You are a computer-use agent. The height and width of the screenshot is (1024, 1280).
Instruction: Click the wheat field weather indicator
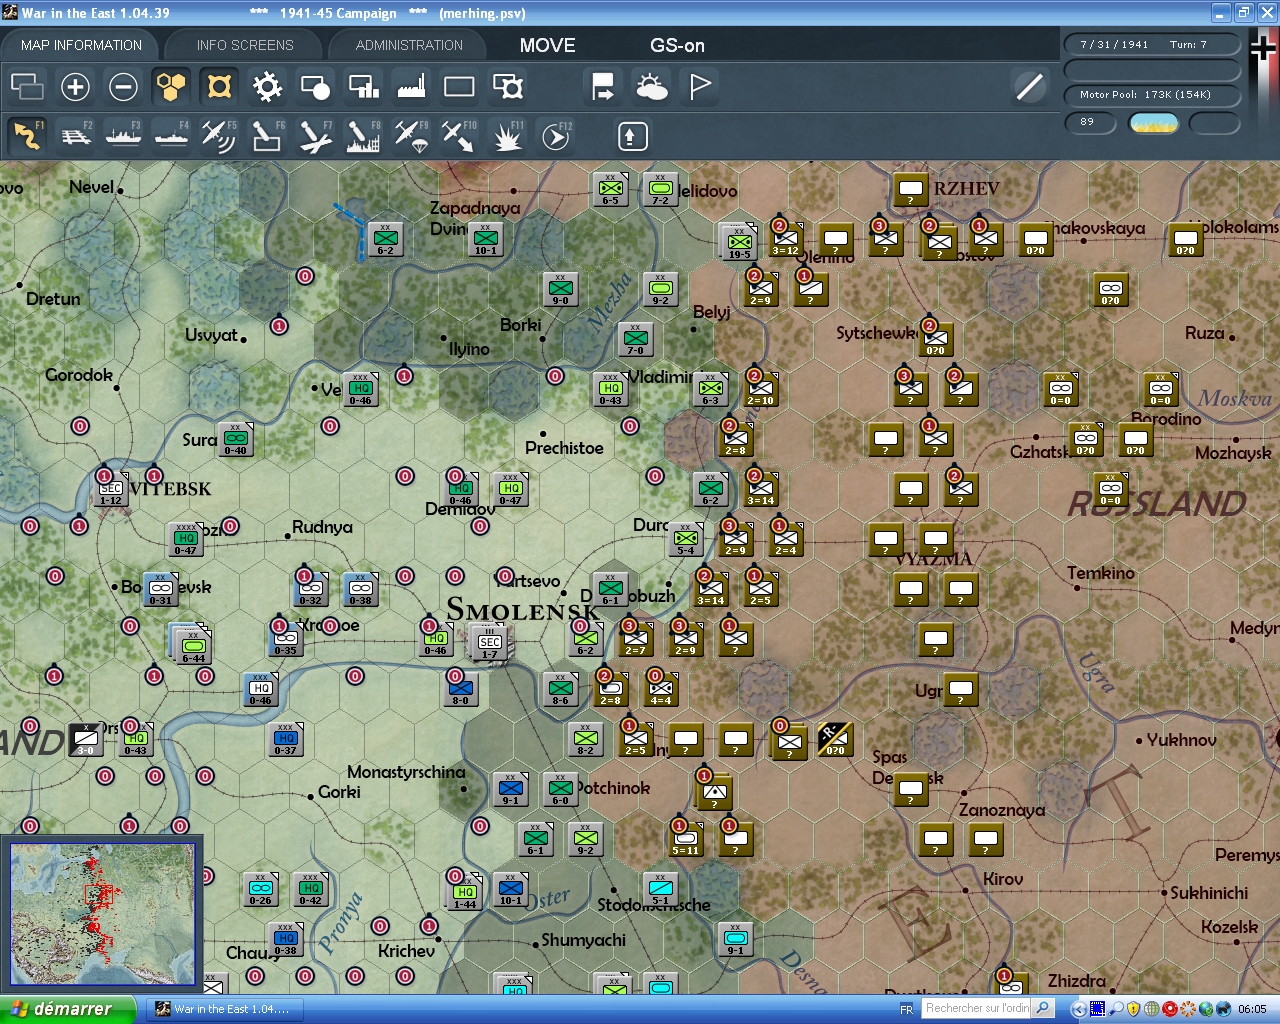[1153, 123]
